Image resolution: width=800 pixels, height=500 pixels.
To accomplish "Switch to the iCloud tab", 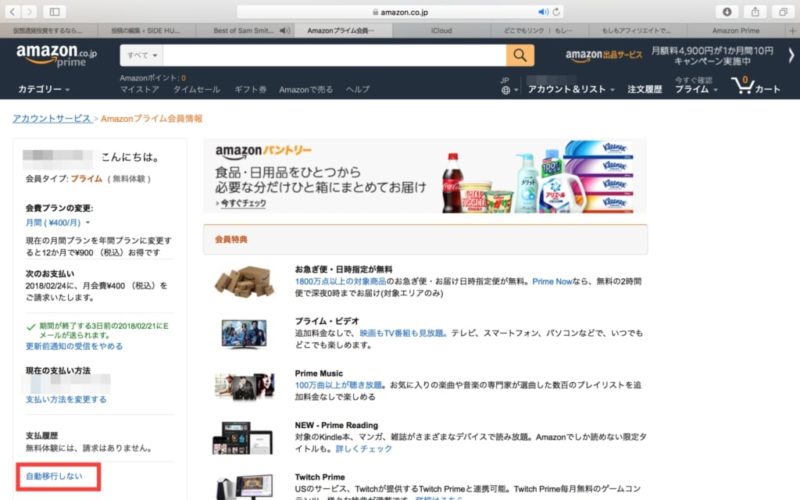I will [441, 31].
